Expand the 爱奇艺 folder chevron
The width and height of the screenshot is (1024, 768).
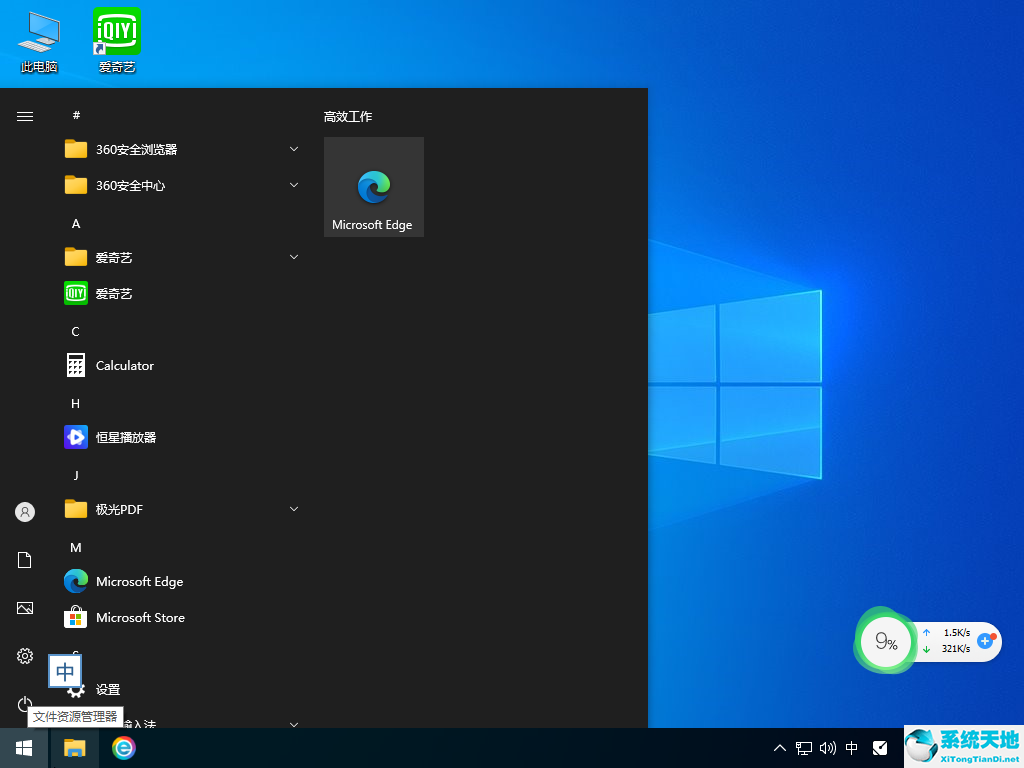[294, 257]
